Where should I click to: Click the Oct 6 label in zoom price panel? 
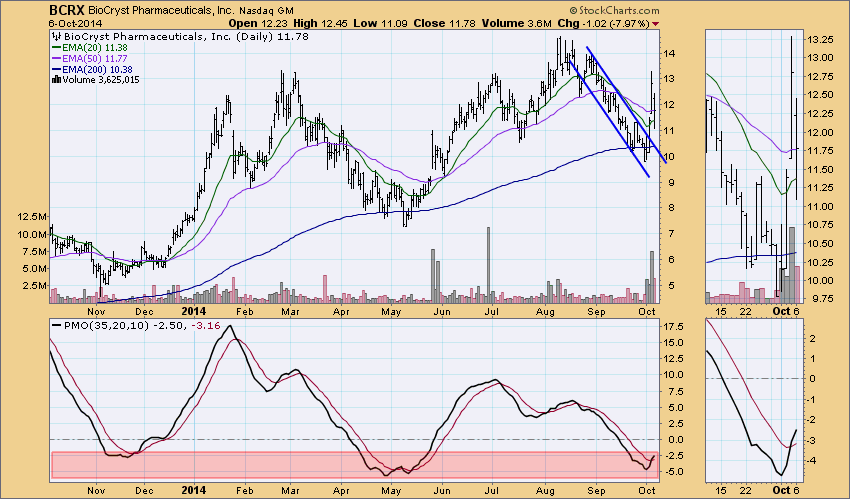(785, 312)
